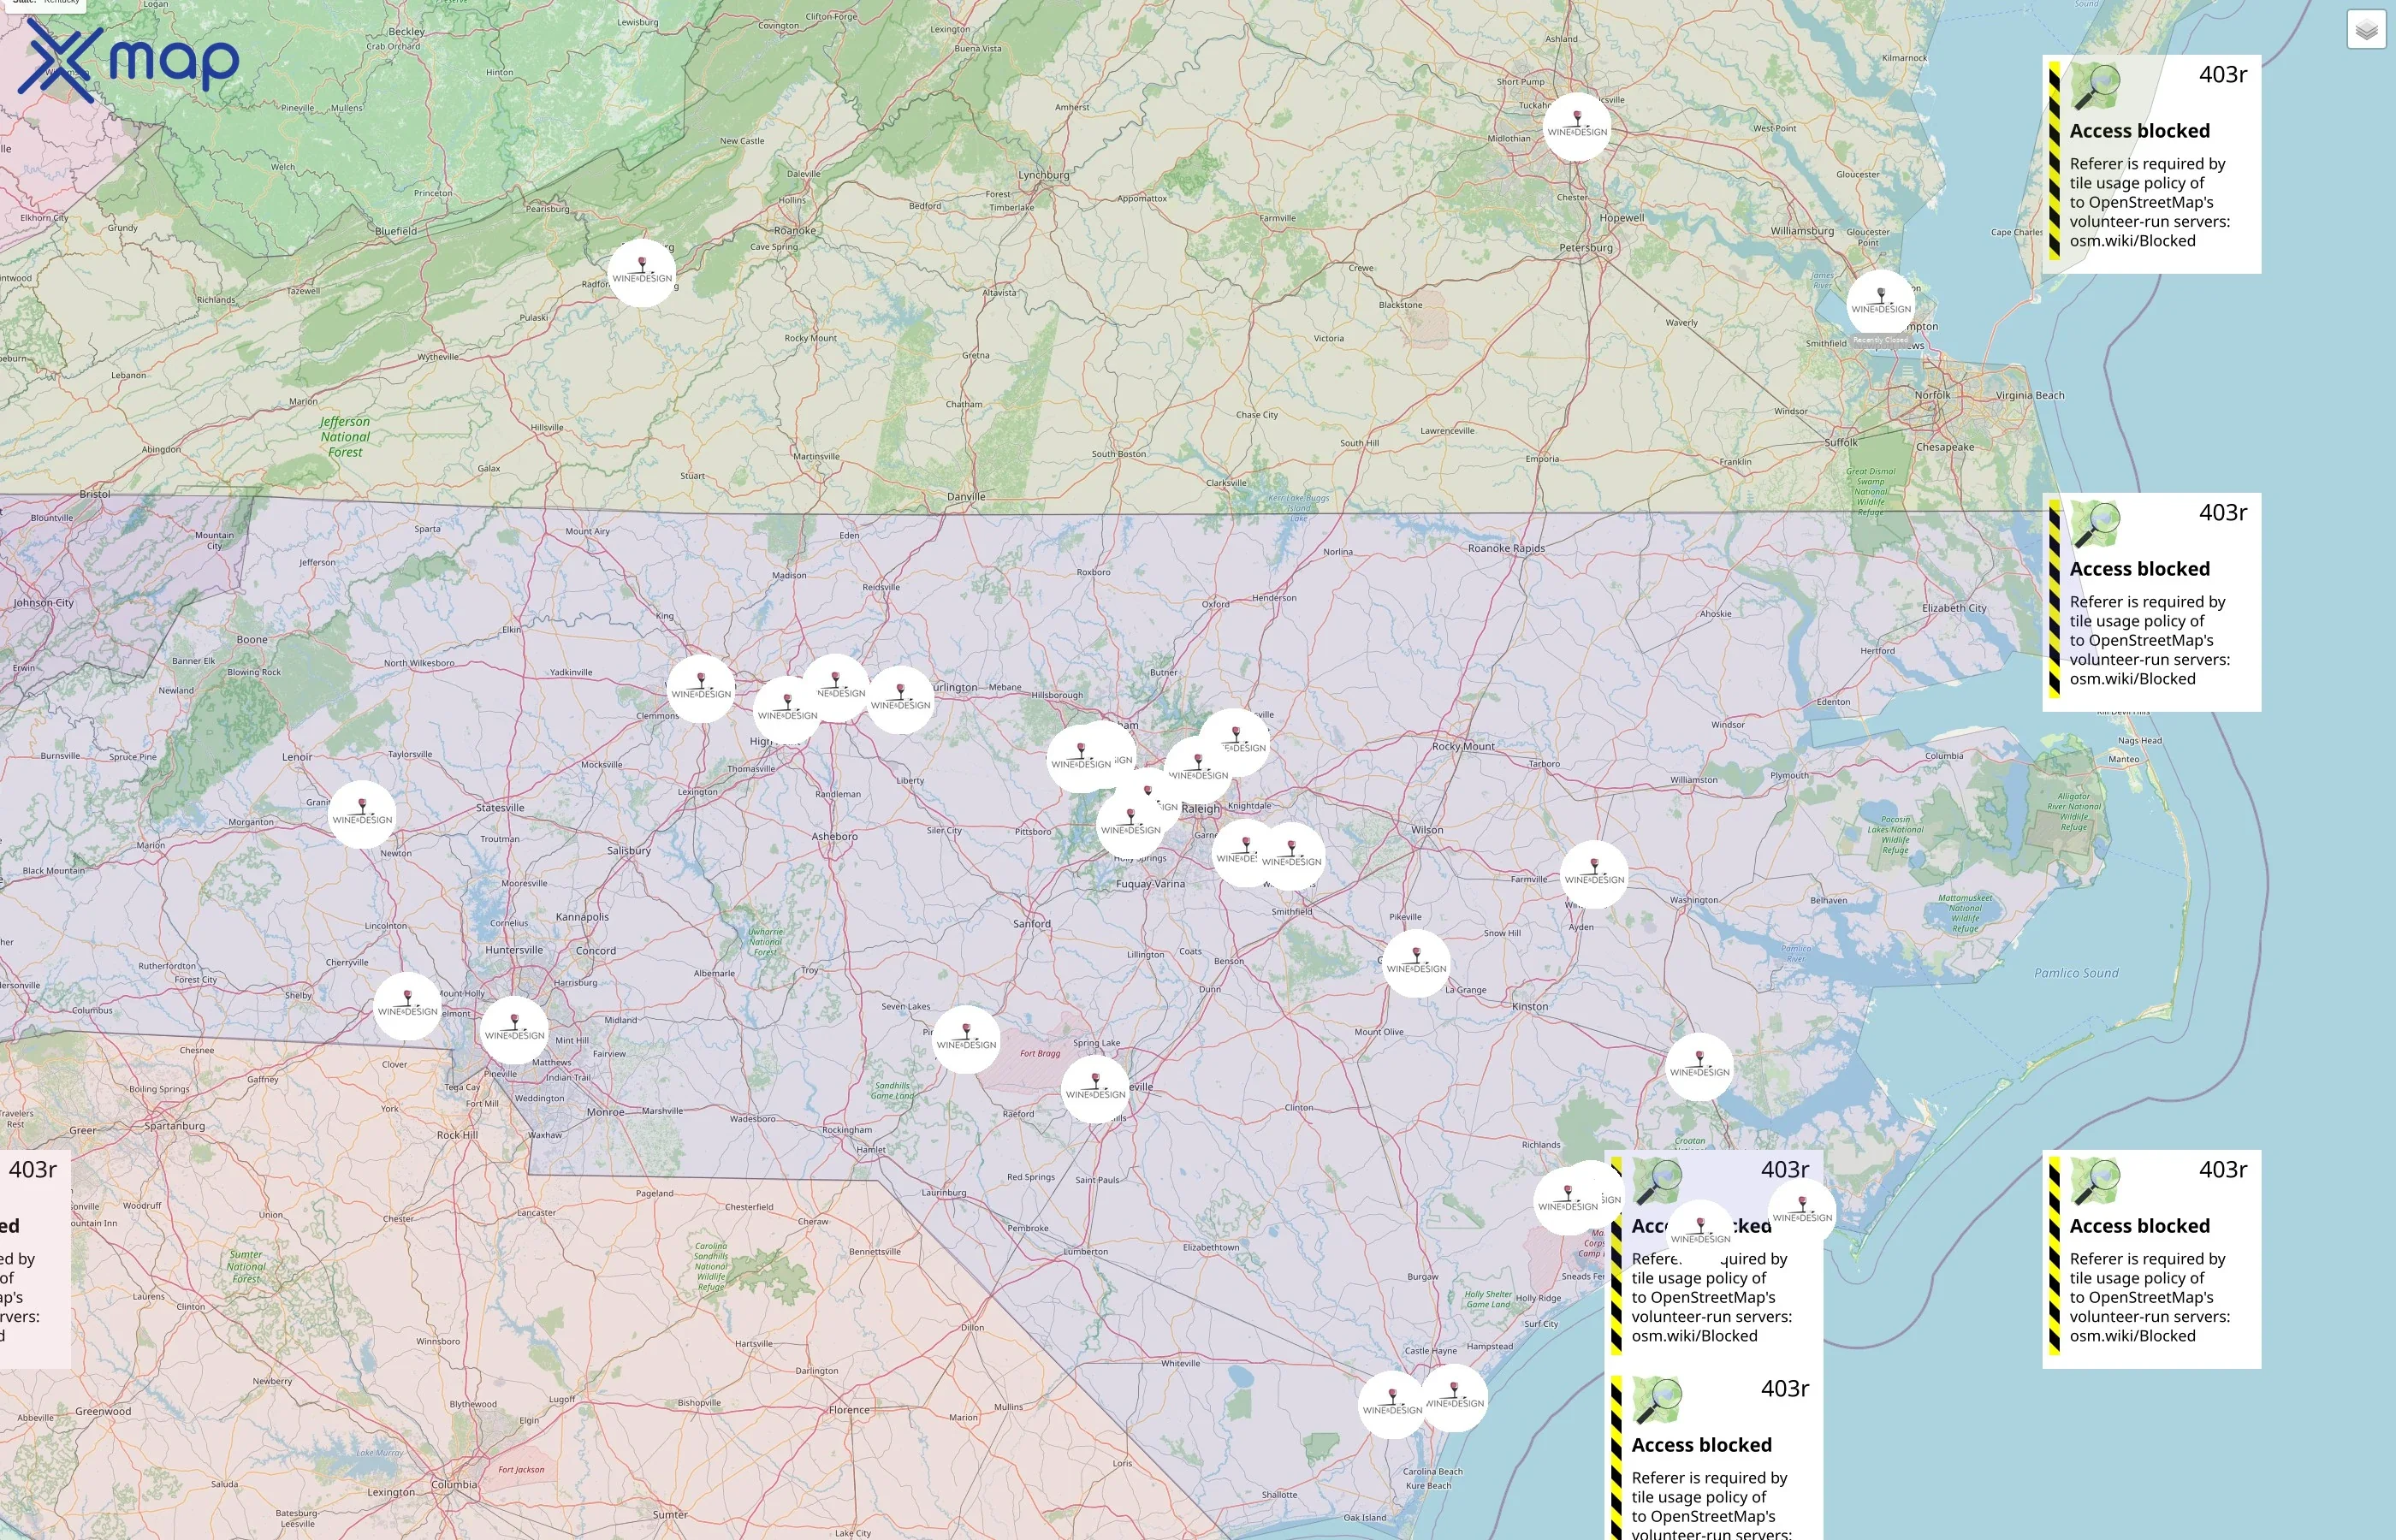Select the Wine & Design marker at Richmond
This screenshot has width=2396, height=1540.
(1577, 127)
